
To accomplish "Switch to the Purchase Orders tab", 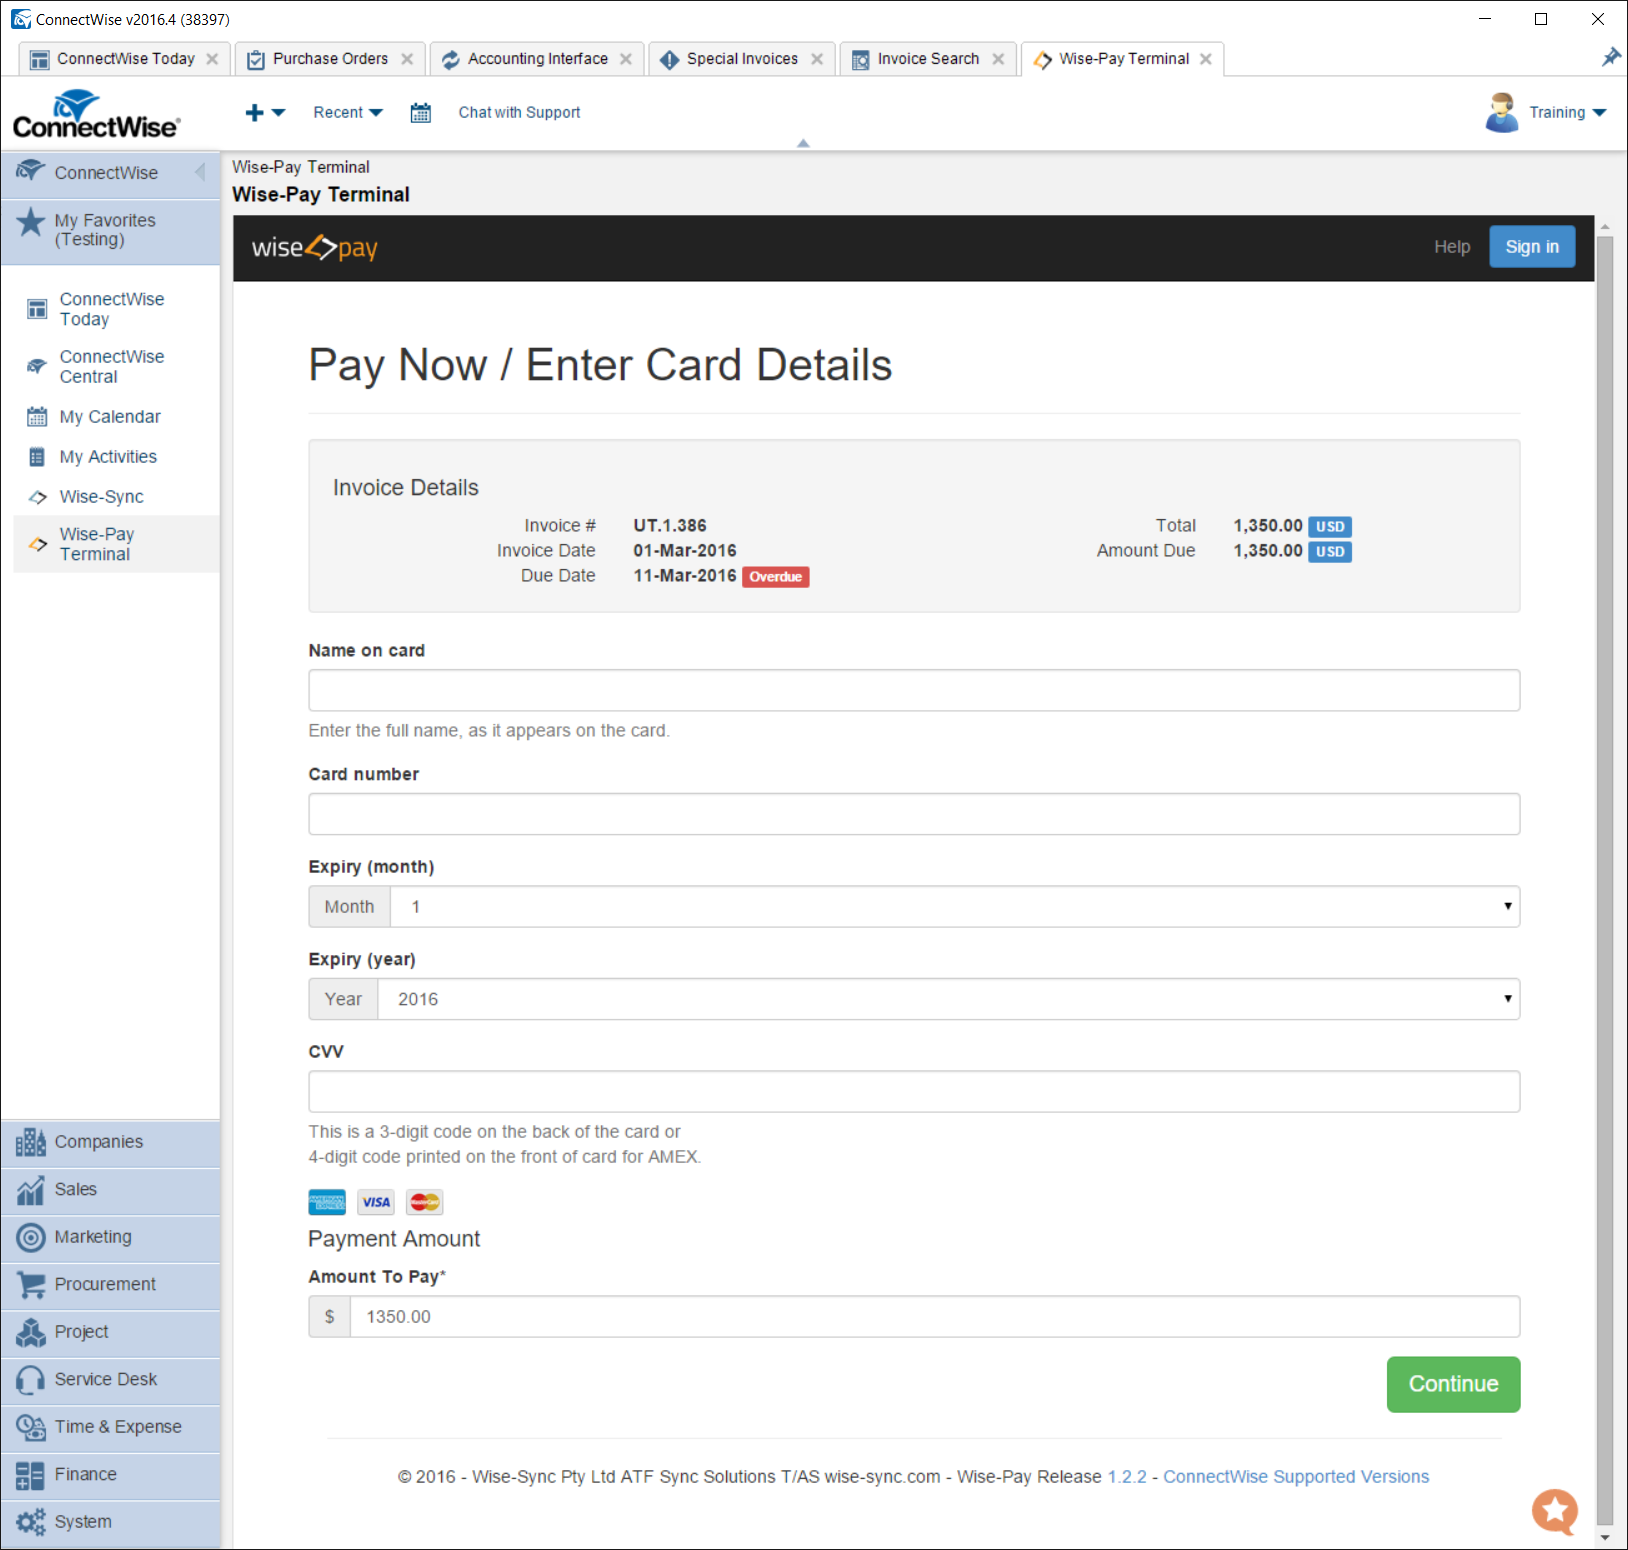I will pyautogui.click(x=330, y=59).
